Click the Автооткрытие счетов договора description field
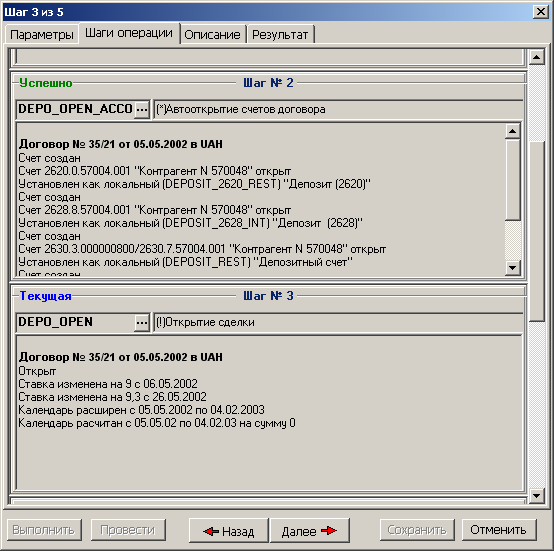 click(338, 109)
